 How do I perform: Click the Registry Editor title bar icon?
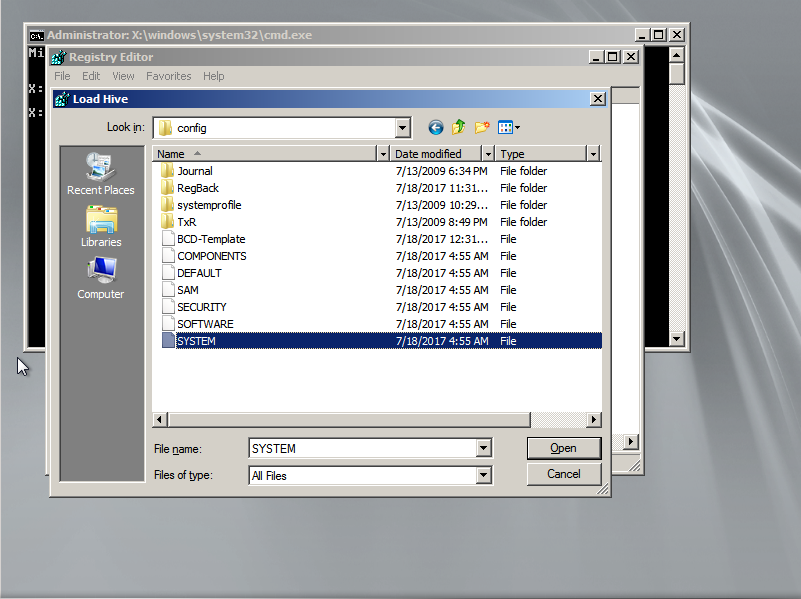coord(59,57)
